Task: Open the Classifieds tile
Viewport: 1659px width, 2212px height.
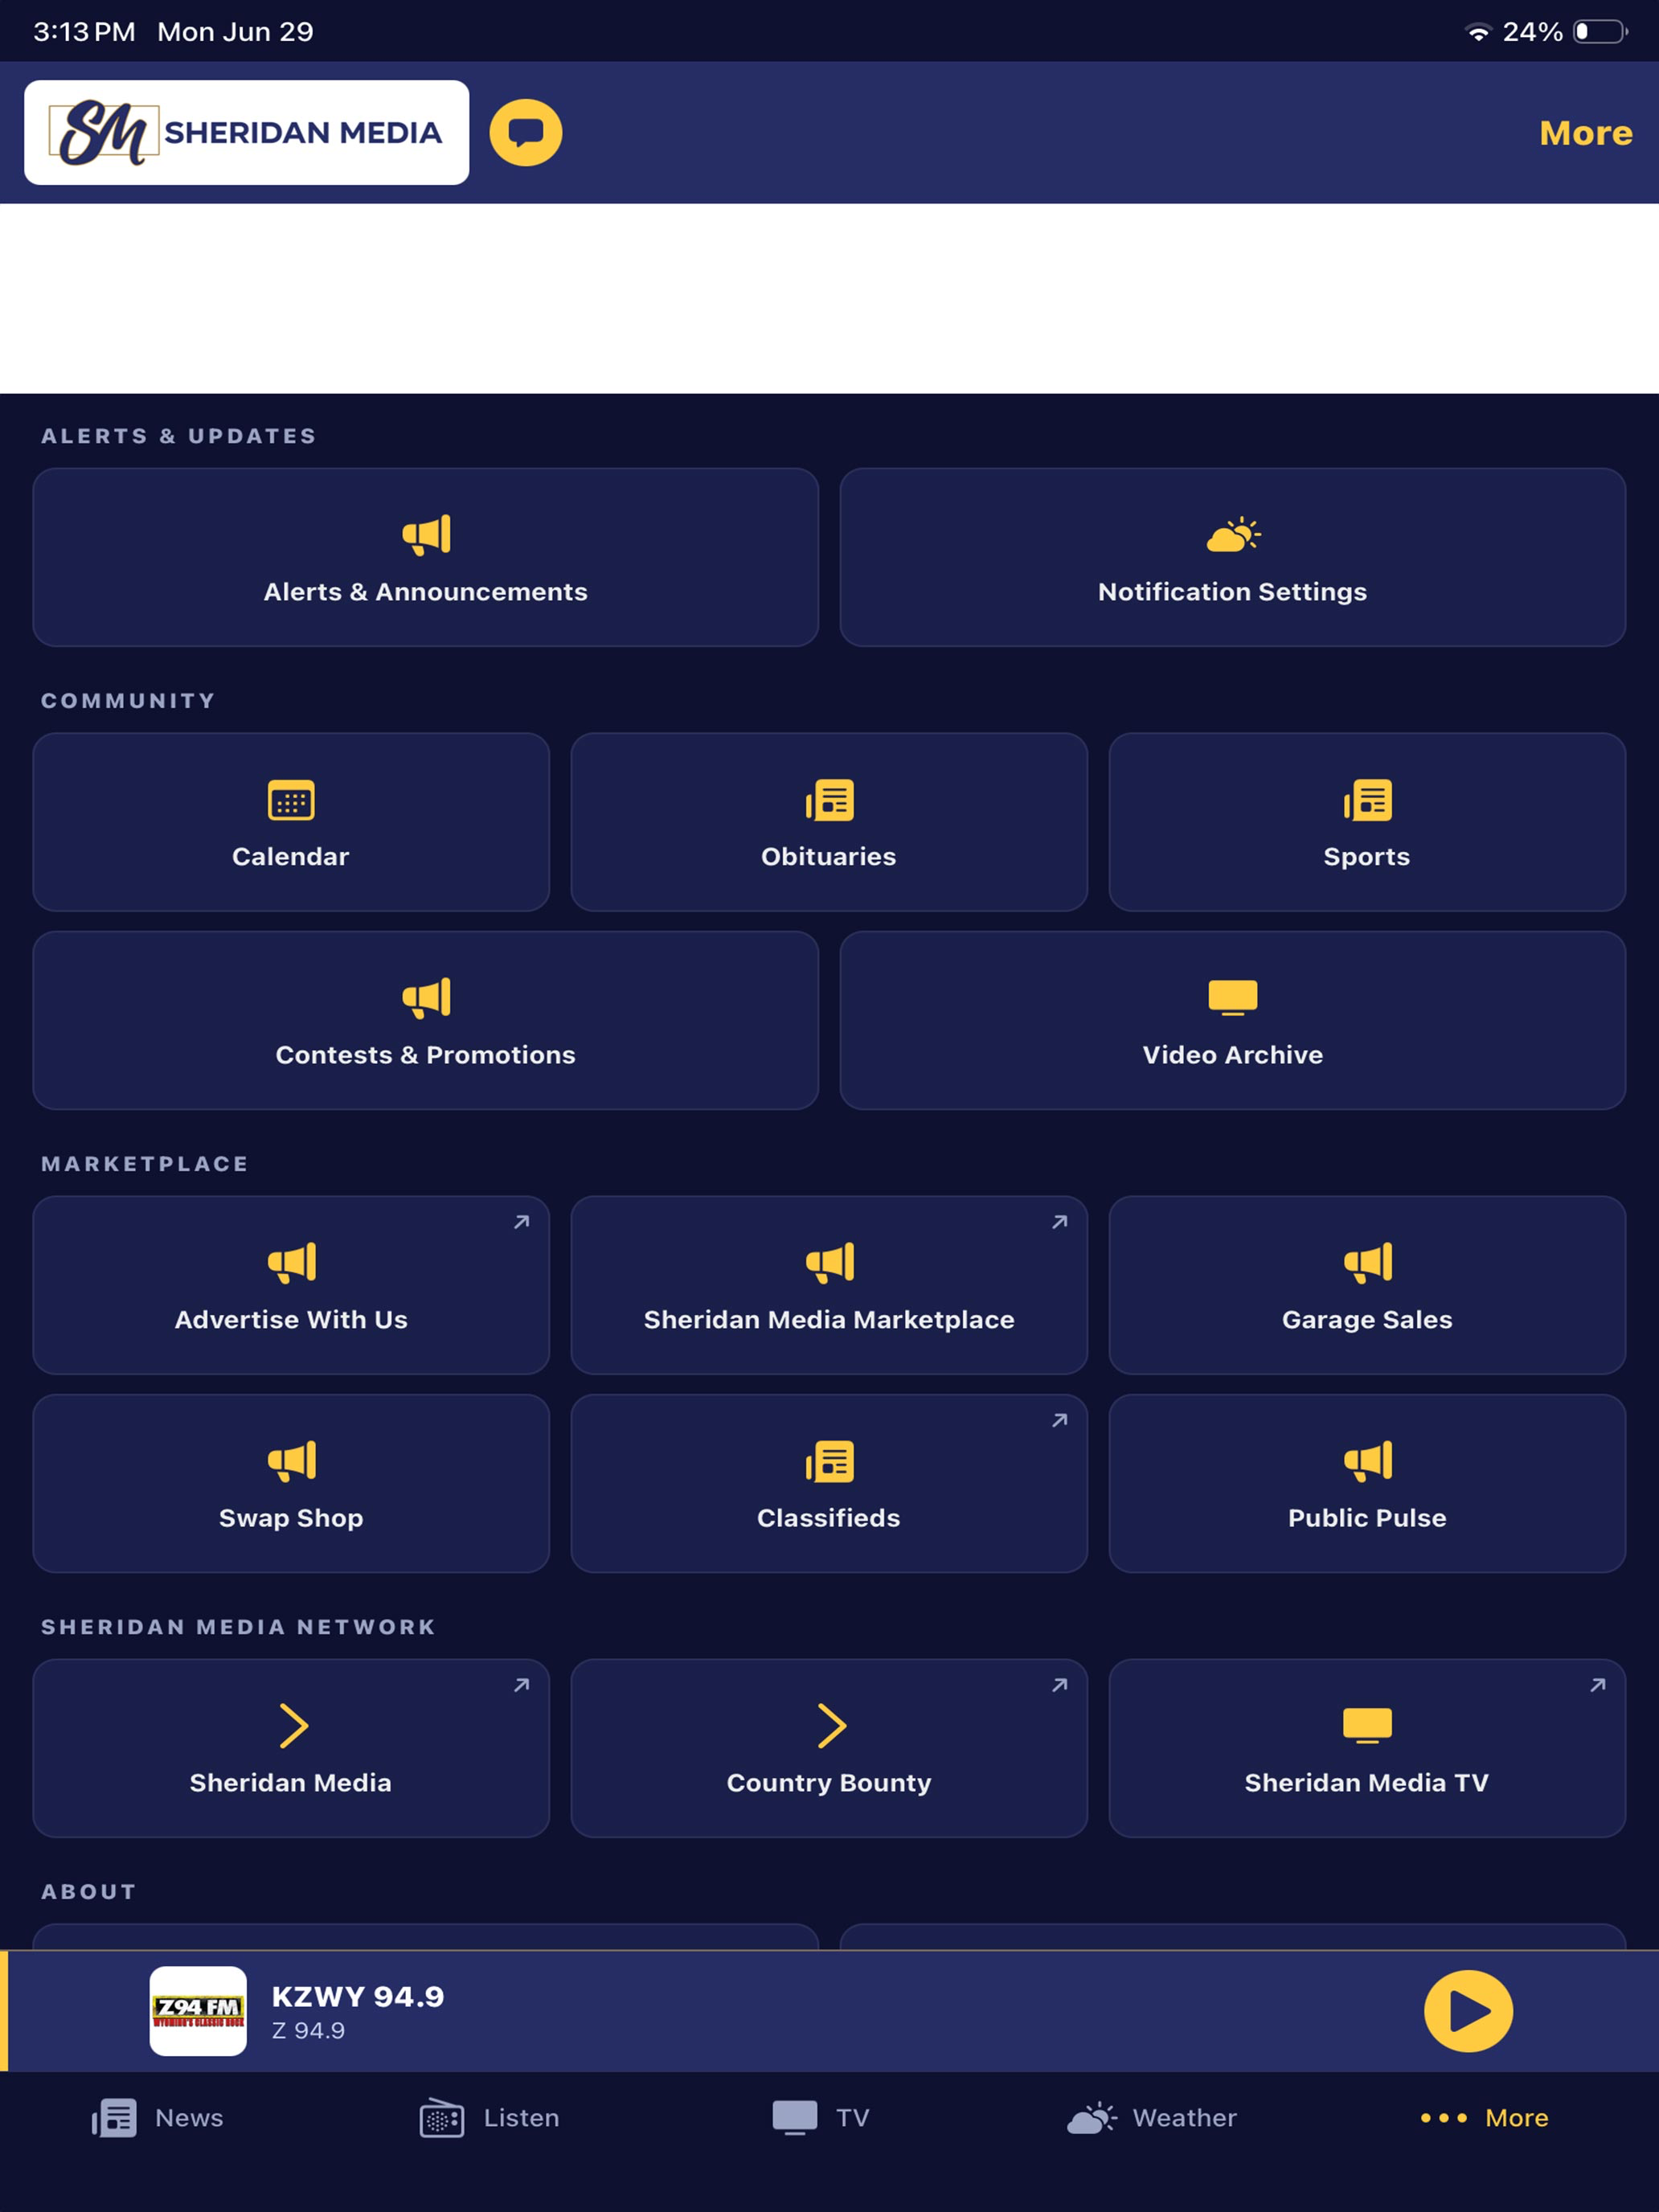Action: click(x=829, y=1483)
